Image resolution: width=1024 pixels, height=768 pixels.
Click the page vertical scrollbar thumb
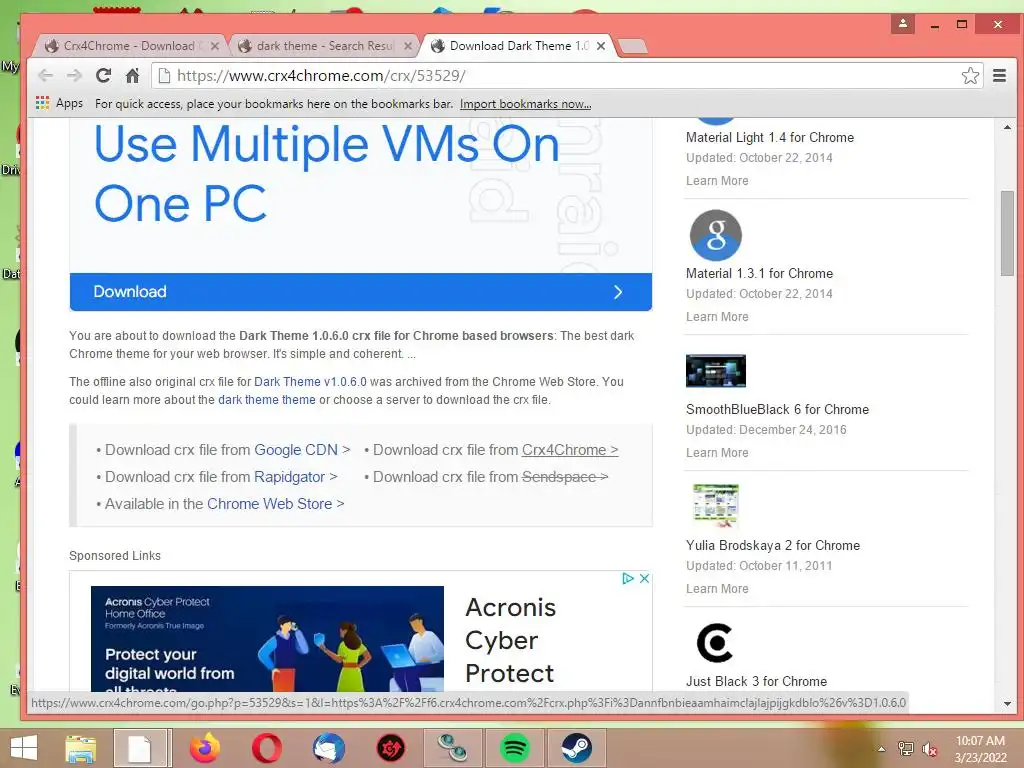1007,233
